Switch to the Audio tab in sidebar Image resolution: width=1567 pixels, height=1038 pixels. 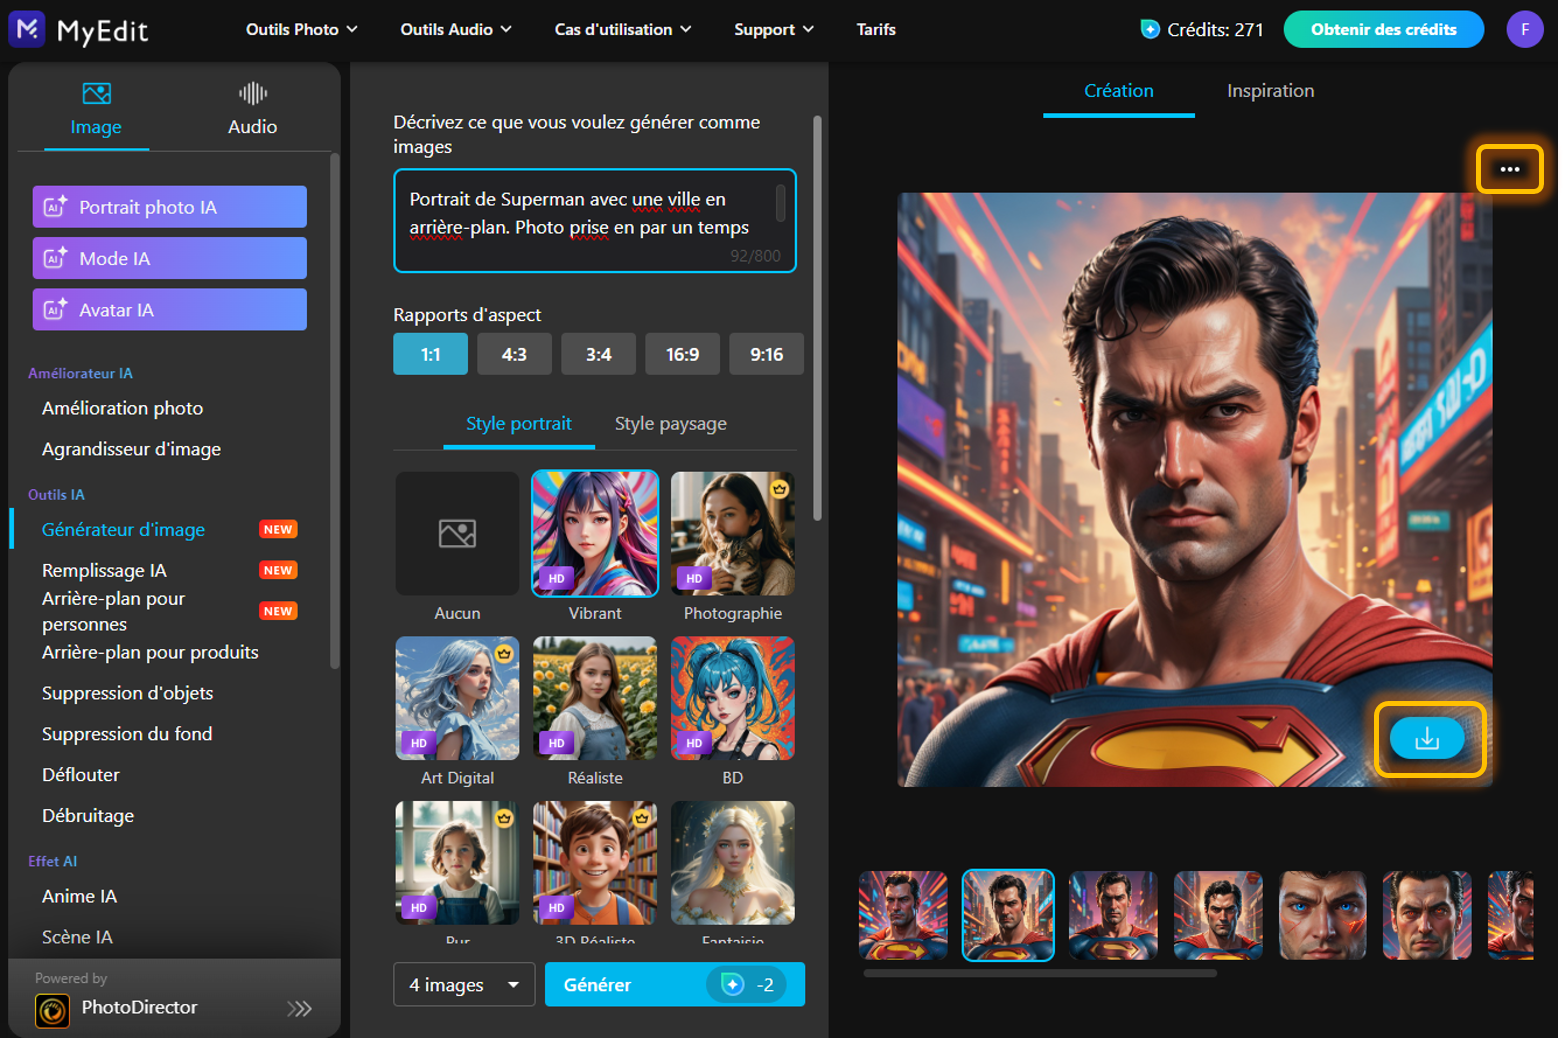(x=252, y=110)
